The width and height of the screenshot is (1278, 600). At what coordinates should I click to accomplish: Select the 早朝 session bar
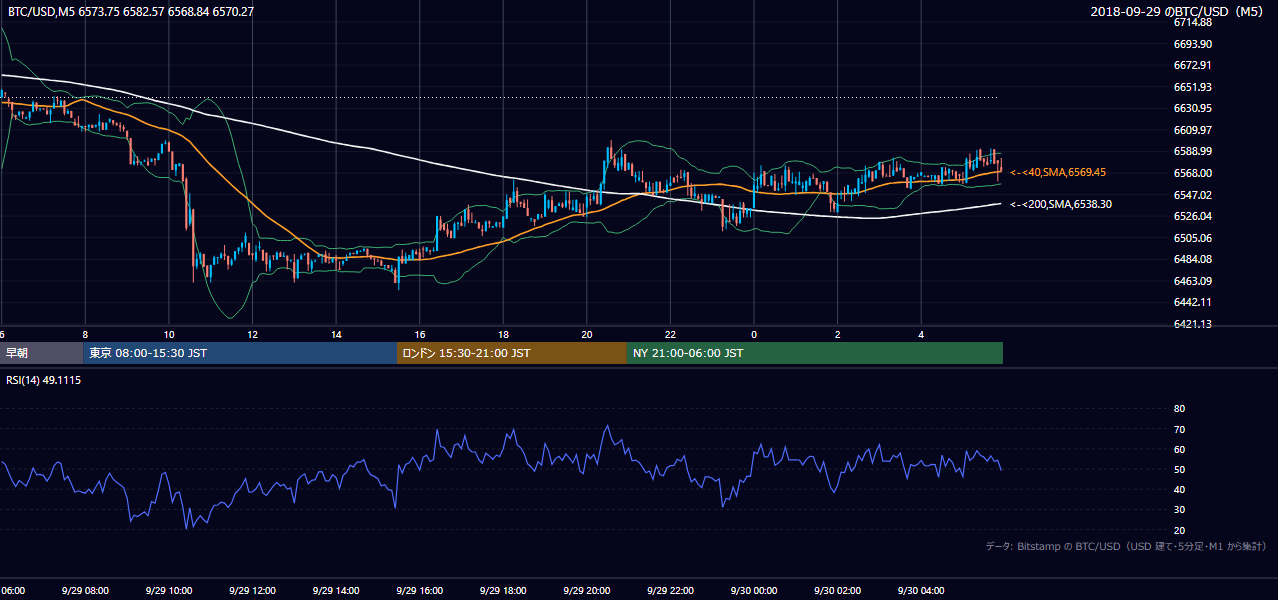click(41, 353)
